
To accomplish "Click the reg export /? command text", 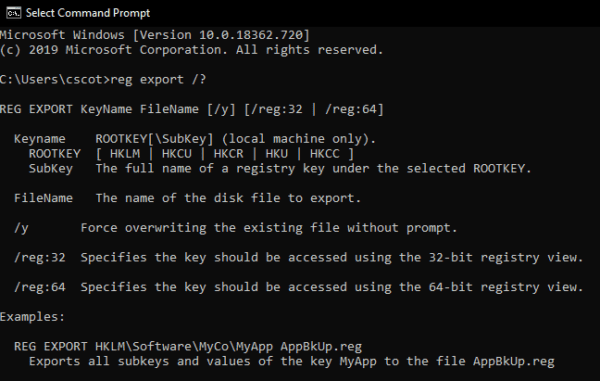I will point(158,80).
